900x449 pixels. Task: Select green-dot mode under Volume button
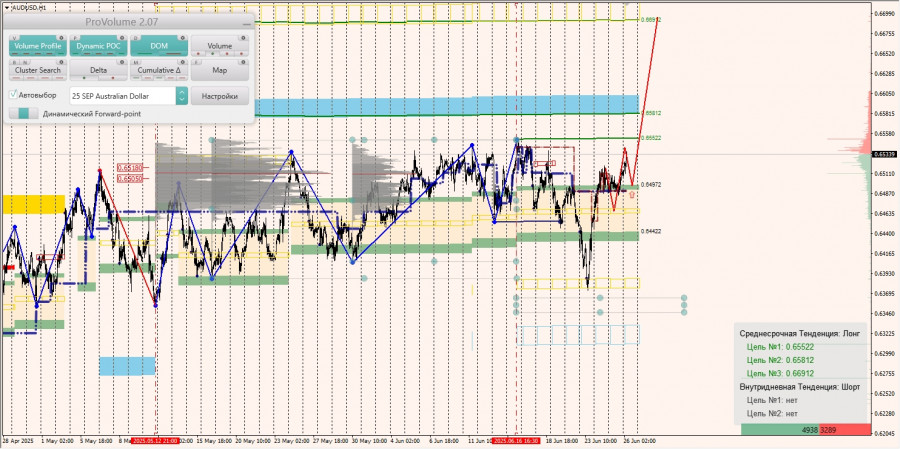pyautogui.click(x=212, y=53)
